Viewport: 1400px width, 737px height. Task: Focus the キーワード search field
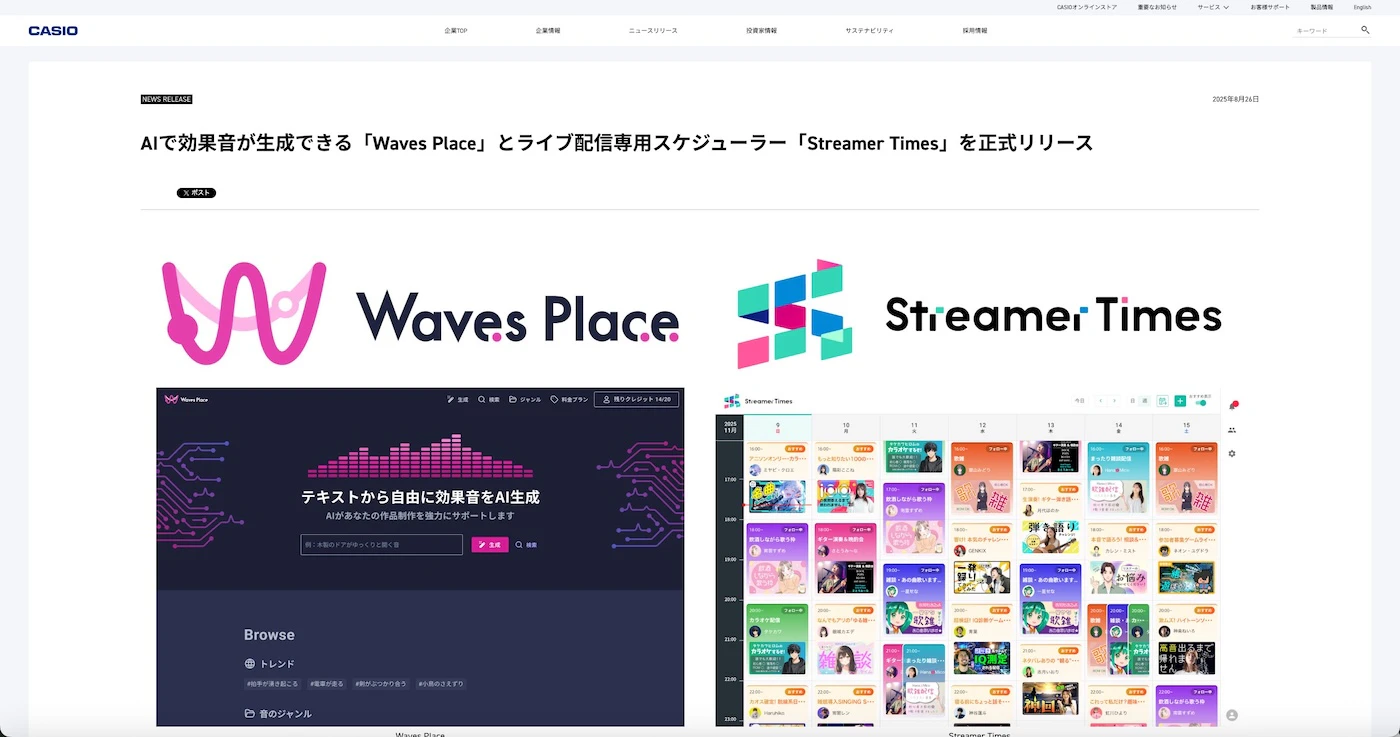(1326, 31)
